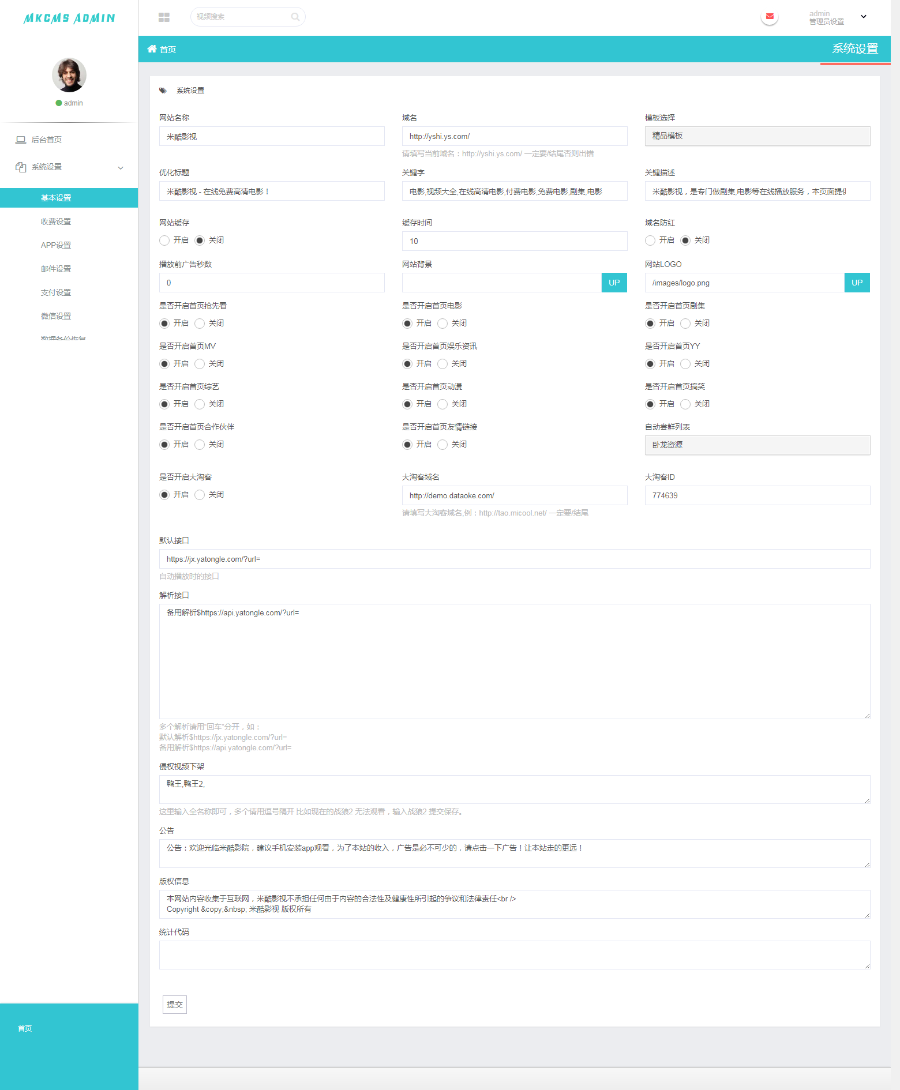Click the magnifier icon in the search box
This screenshot has height=1090, width=900.
[295, 17]
